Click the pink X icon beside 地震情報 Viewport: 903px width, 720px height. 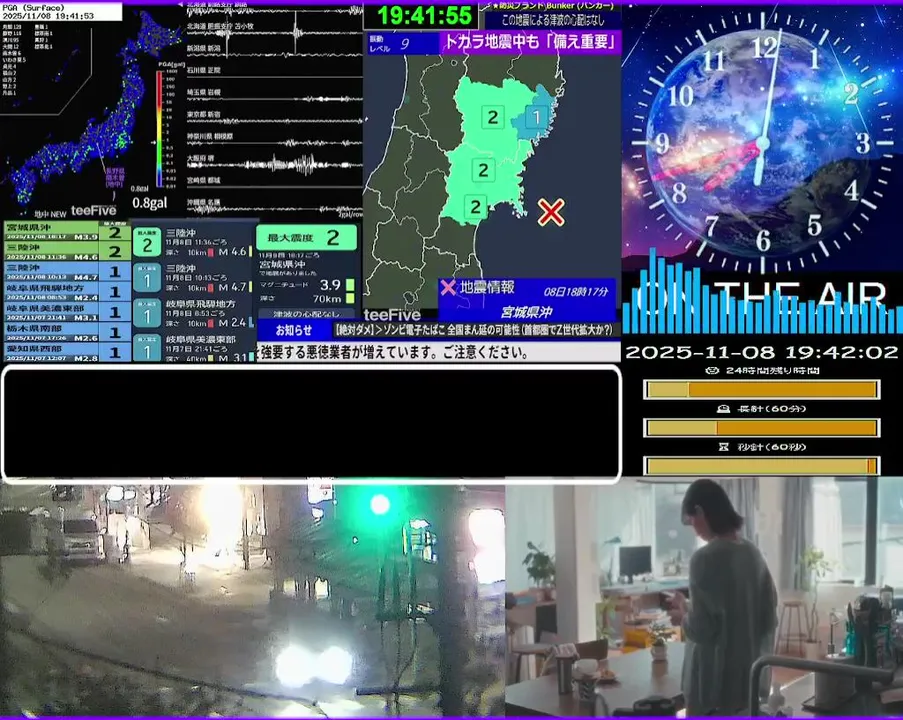coord(448,287)
